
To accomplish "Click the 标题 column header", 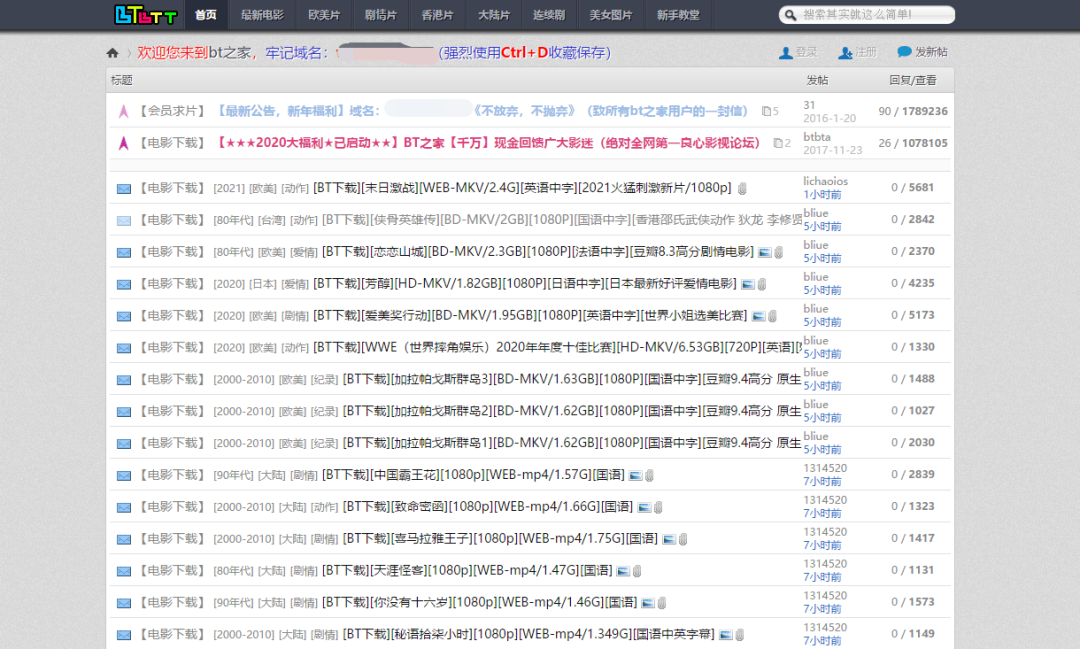I will [122, 81].
